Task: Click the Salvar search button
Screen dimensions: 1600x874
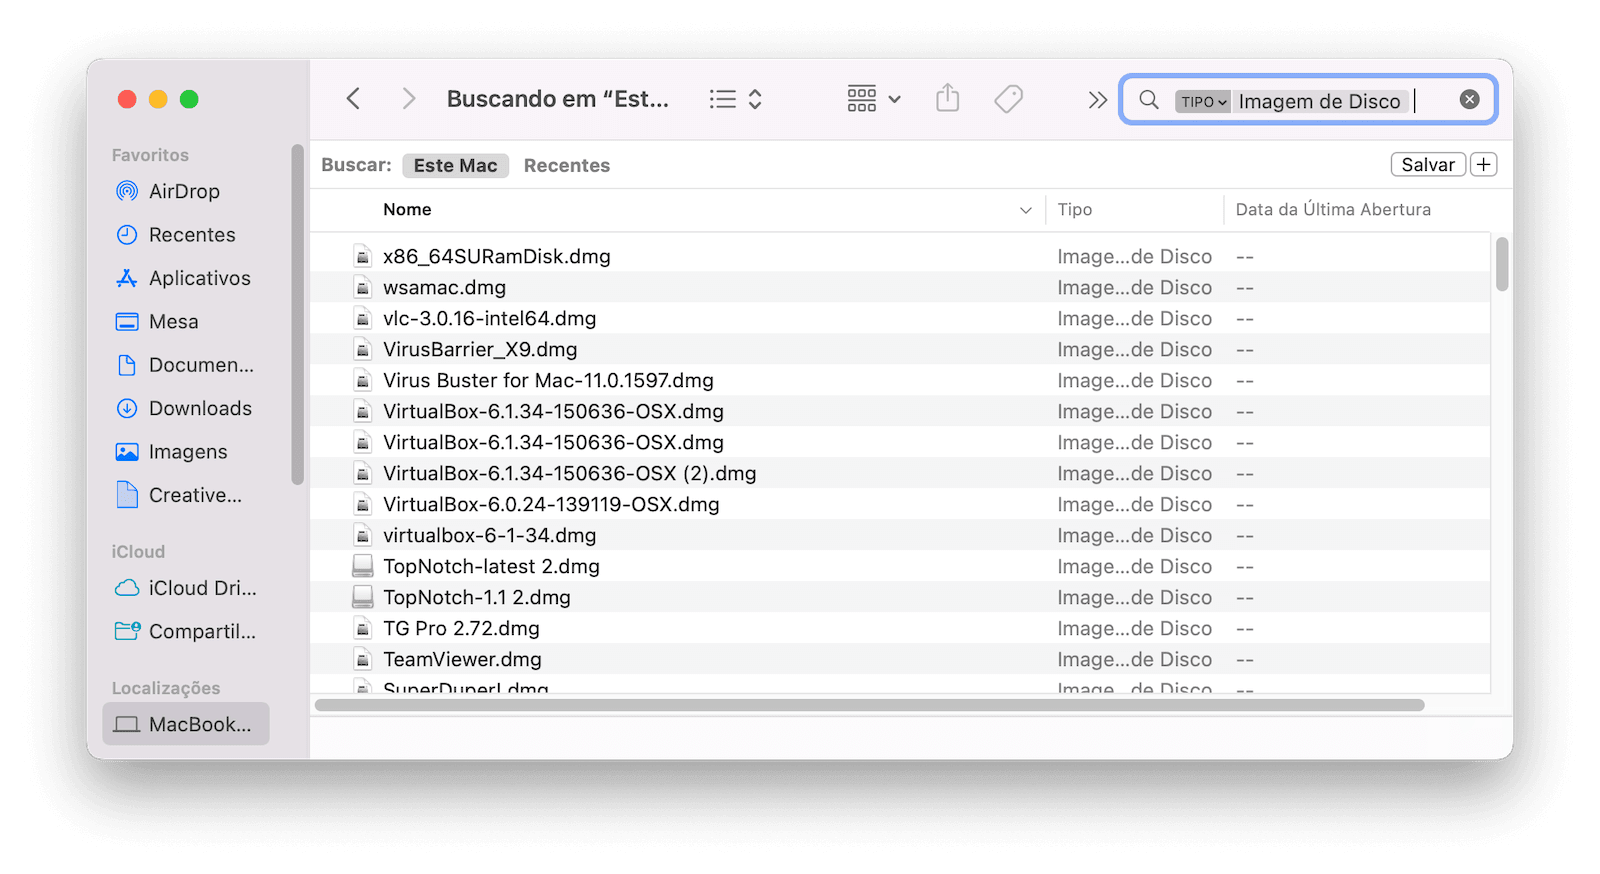Action: point(1427,165)
